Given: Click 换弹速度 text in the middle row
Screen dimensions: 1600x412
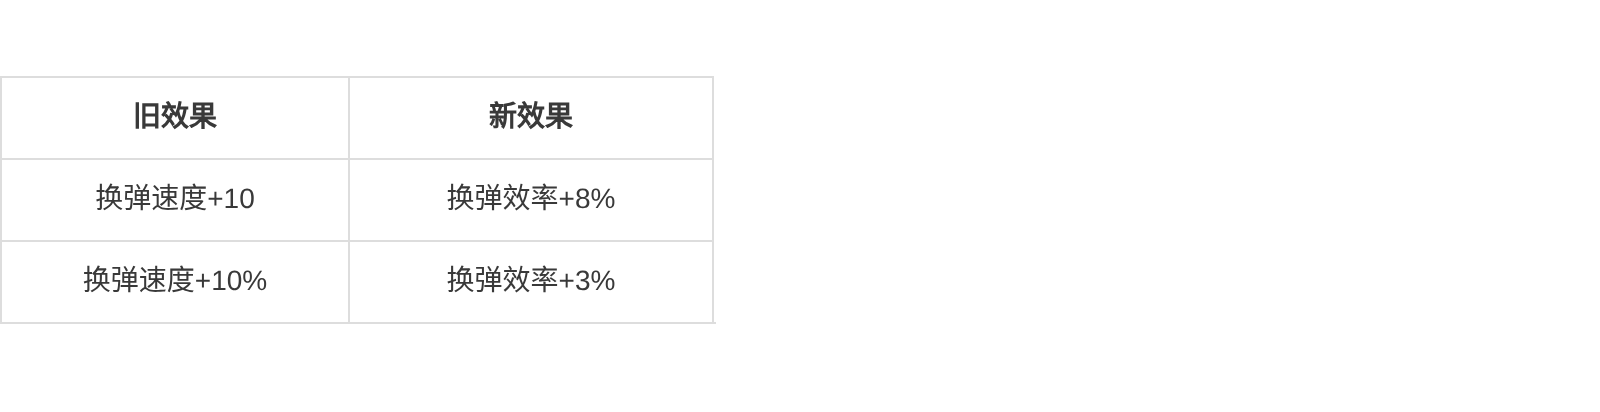Looking at the screenshot, I should (151, 199).
